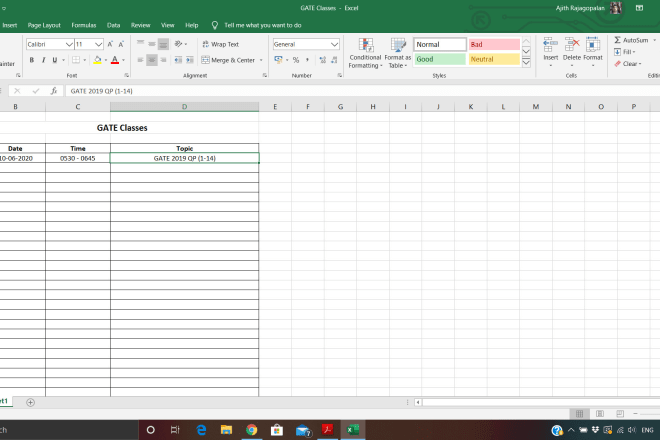This screenshot has width=660, height=440.
Task: Toggle Wrap Text for the cell
Action: (220, 45)
